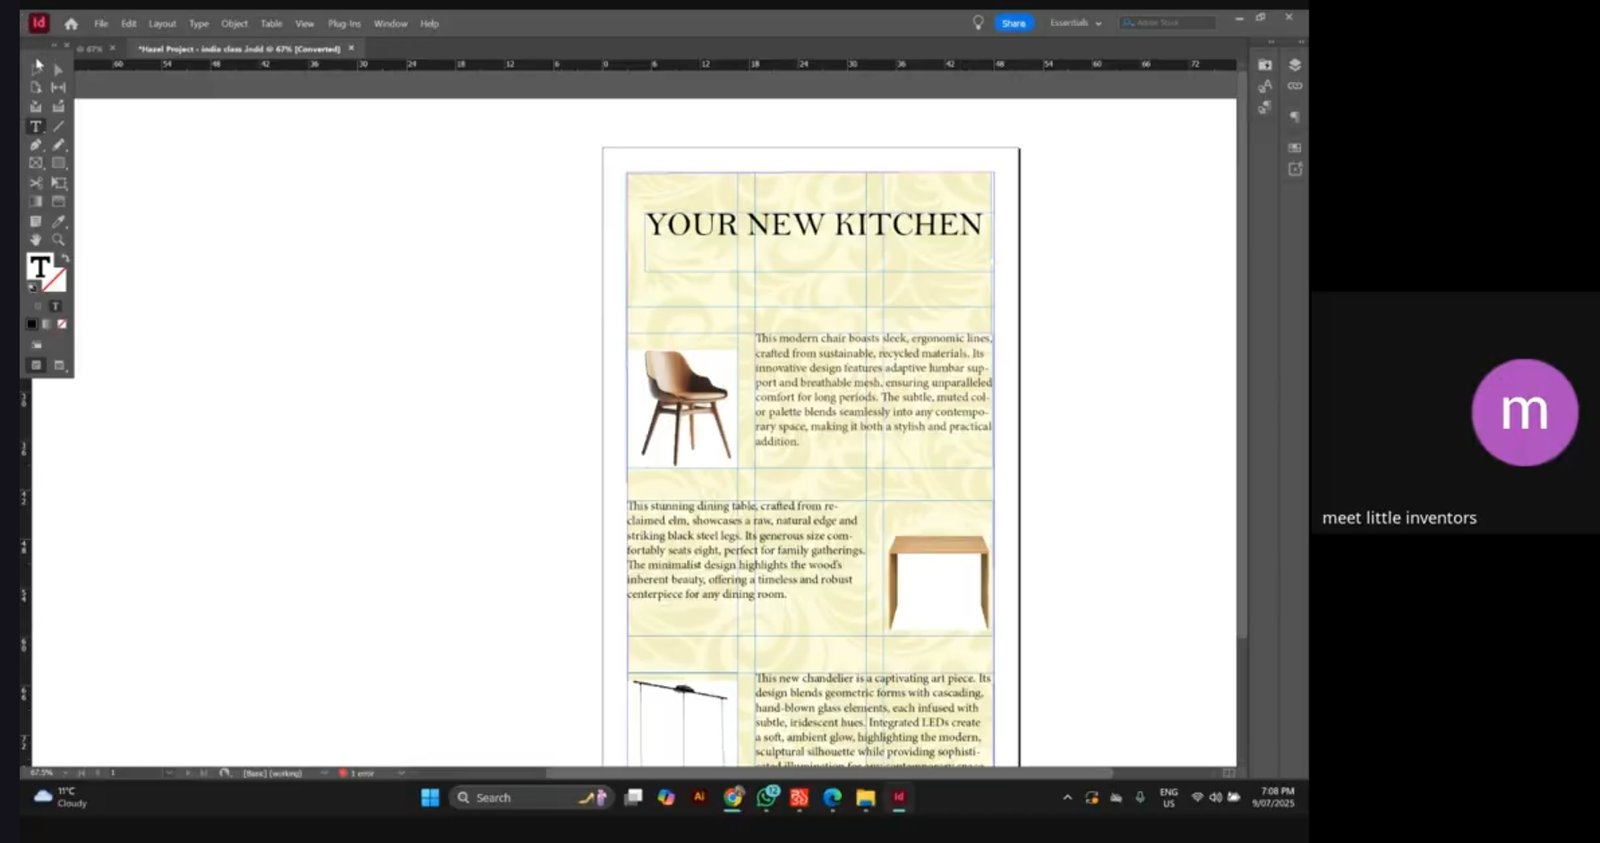Click the stroke color swatch
The height and width of the screenshot is (843, 1600).
pos(55,280)
